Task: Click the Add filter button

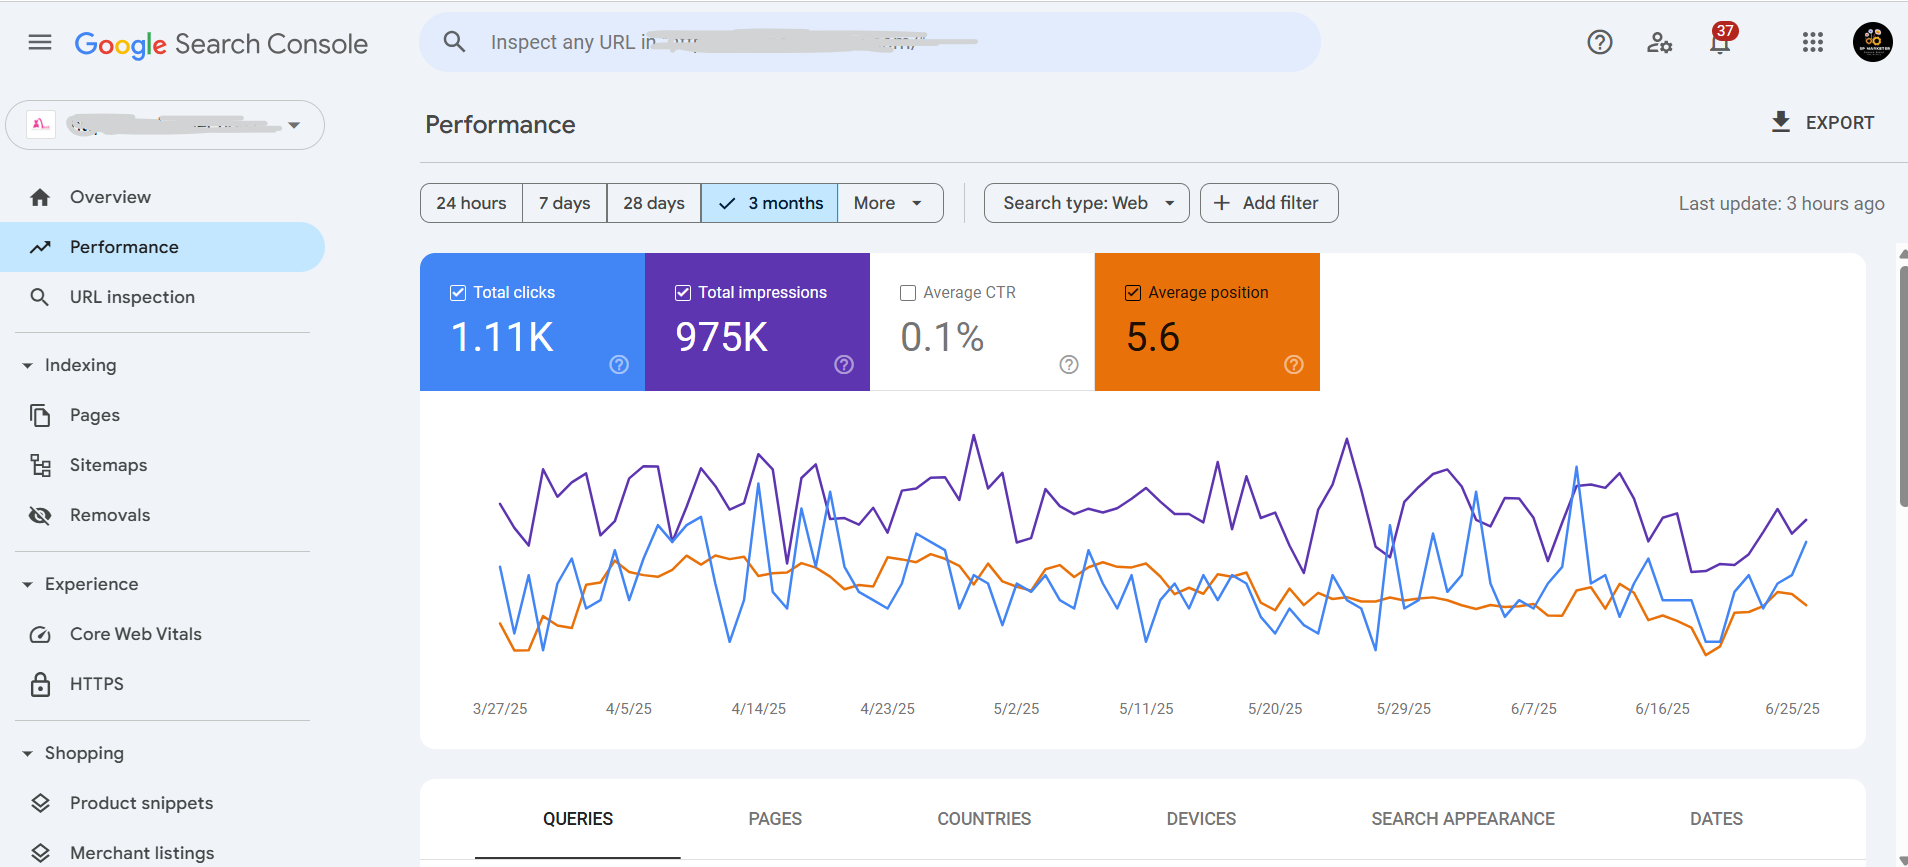Action: (1269, 203)
